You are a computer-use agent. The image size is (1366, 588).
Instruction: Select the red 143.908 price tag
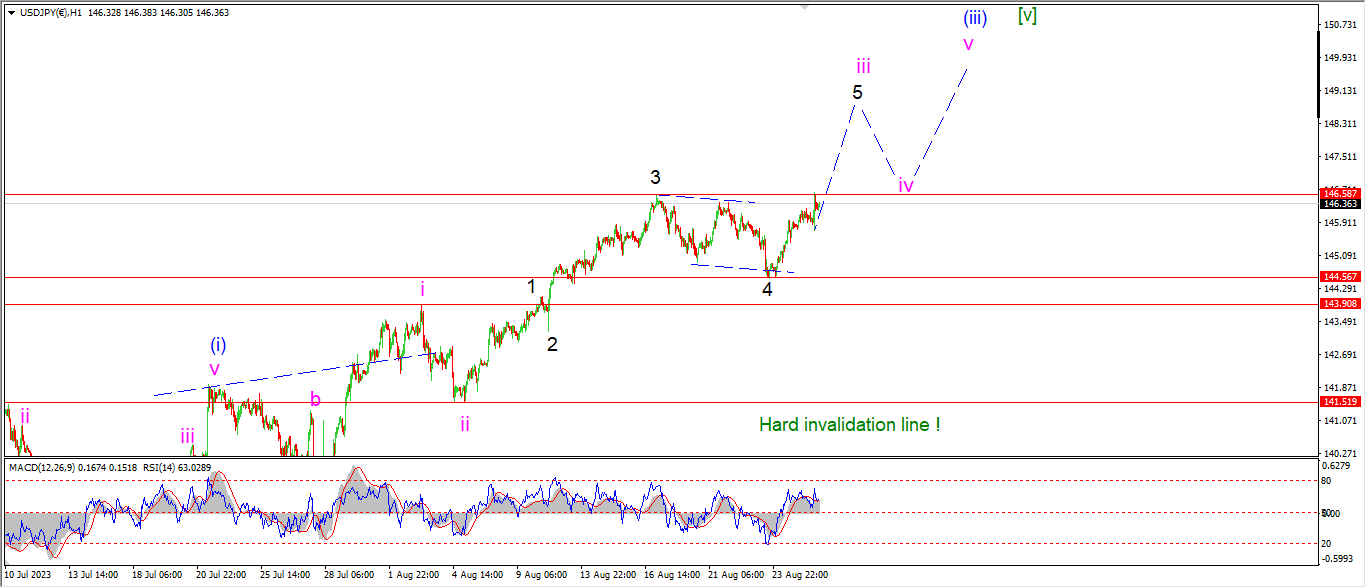[1340, 303]
